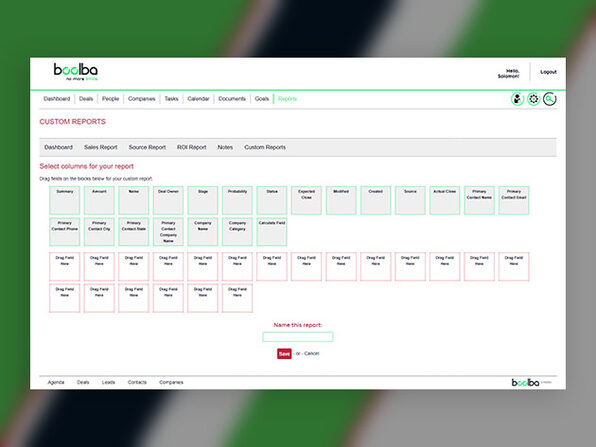
Task: Switch to the Sales Report tab
Action: coord(101,147)
